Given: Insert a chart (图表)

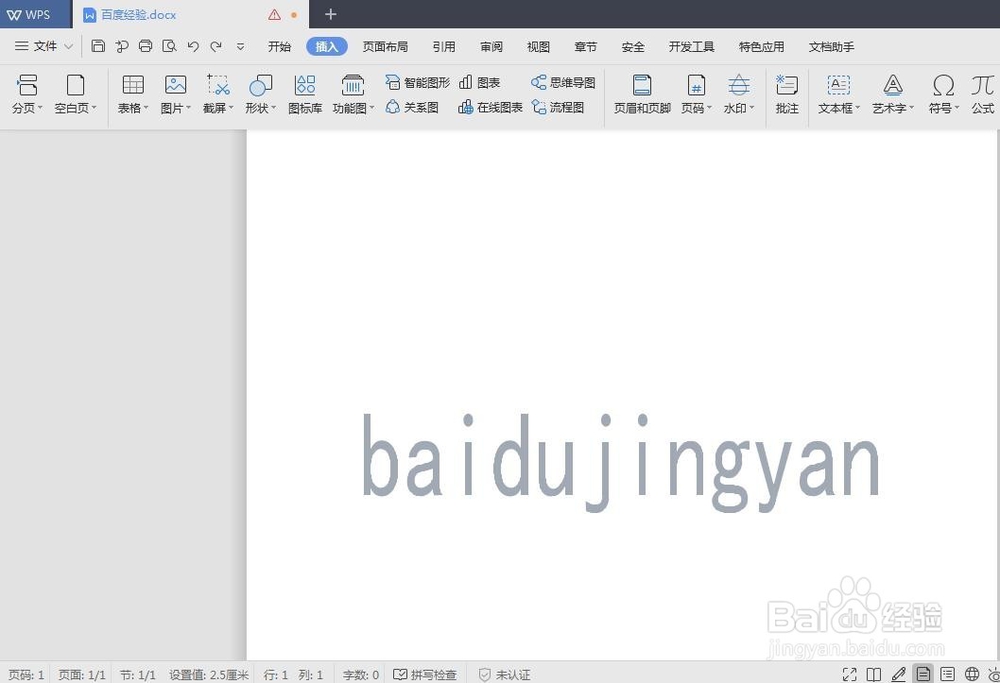Looking at the screenshot, I should pyautogui.click(x=480, y=82).
